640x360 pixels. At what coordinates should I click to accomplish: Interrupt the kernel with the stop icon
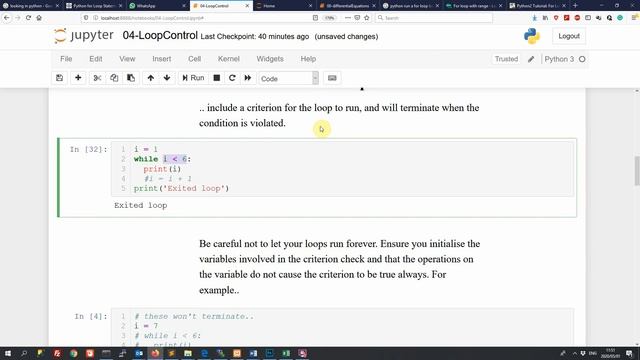point(217,78)
